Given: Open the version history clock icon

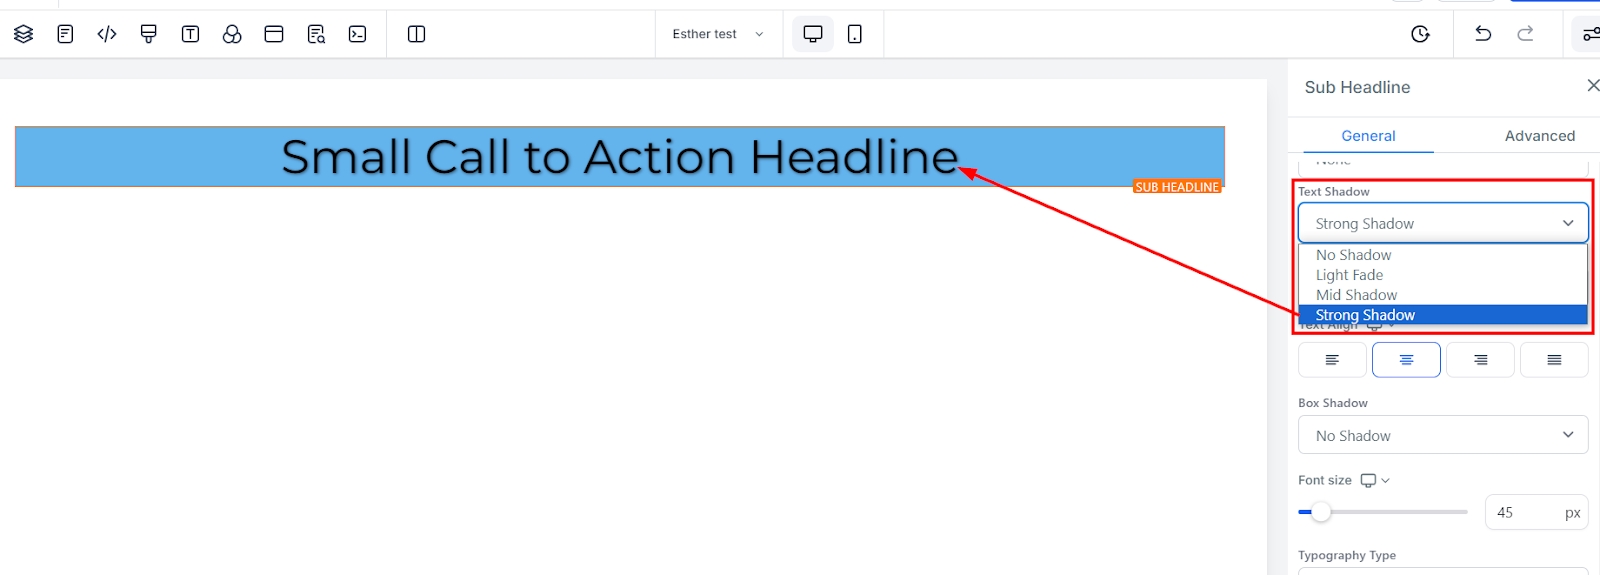Looking at the screenshot, I should coord(1420,34).
